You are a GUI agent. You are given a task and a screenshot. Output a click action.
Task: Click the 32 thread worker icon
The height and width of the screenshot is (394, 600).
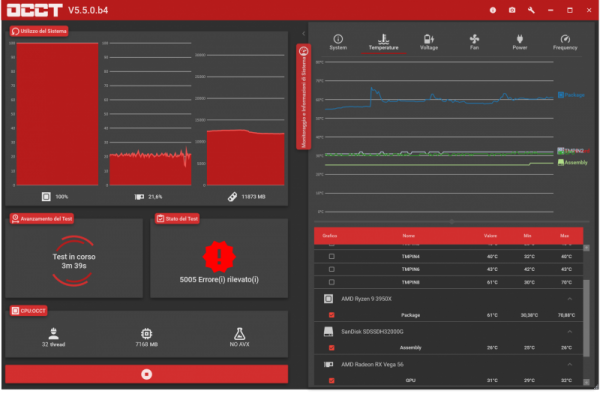[54, 334]
